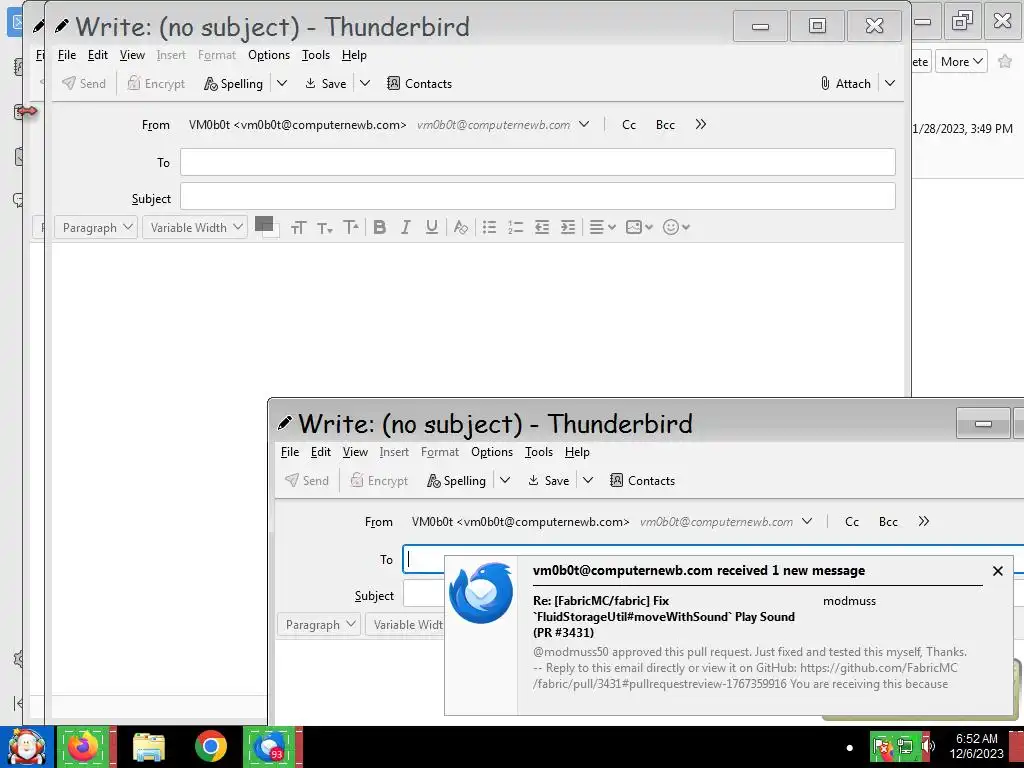This screenshot has height=768, width=1024.
Task: Save draft in the front compose window
Action: click(x=549, y=481)
